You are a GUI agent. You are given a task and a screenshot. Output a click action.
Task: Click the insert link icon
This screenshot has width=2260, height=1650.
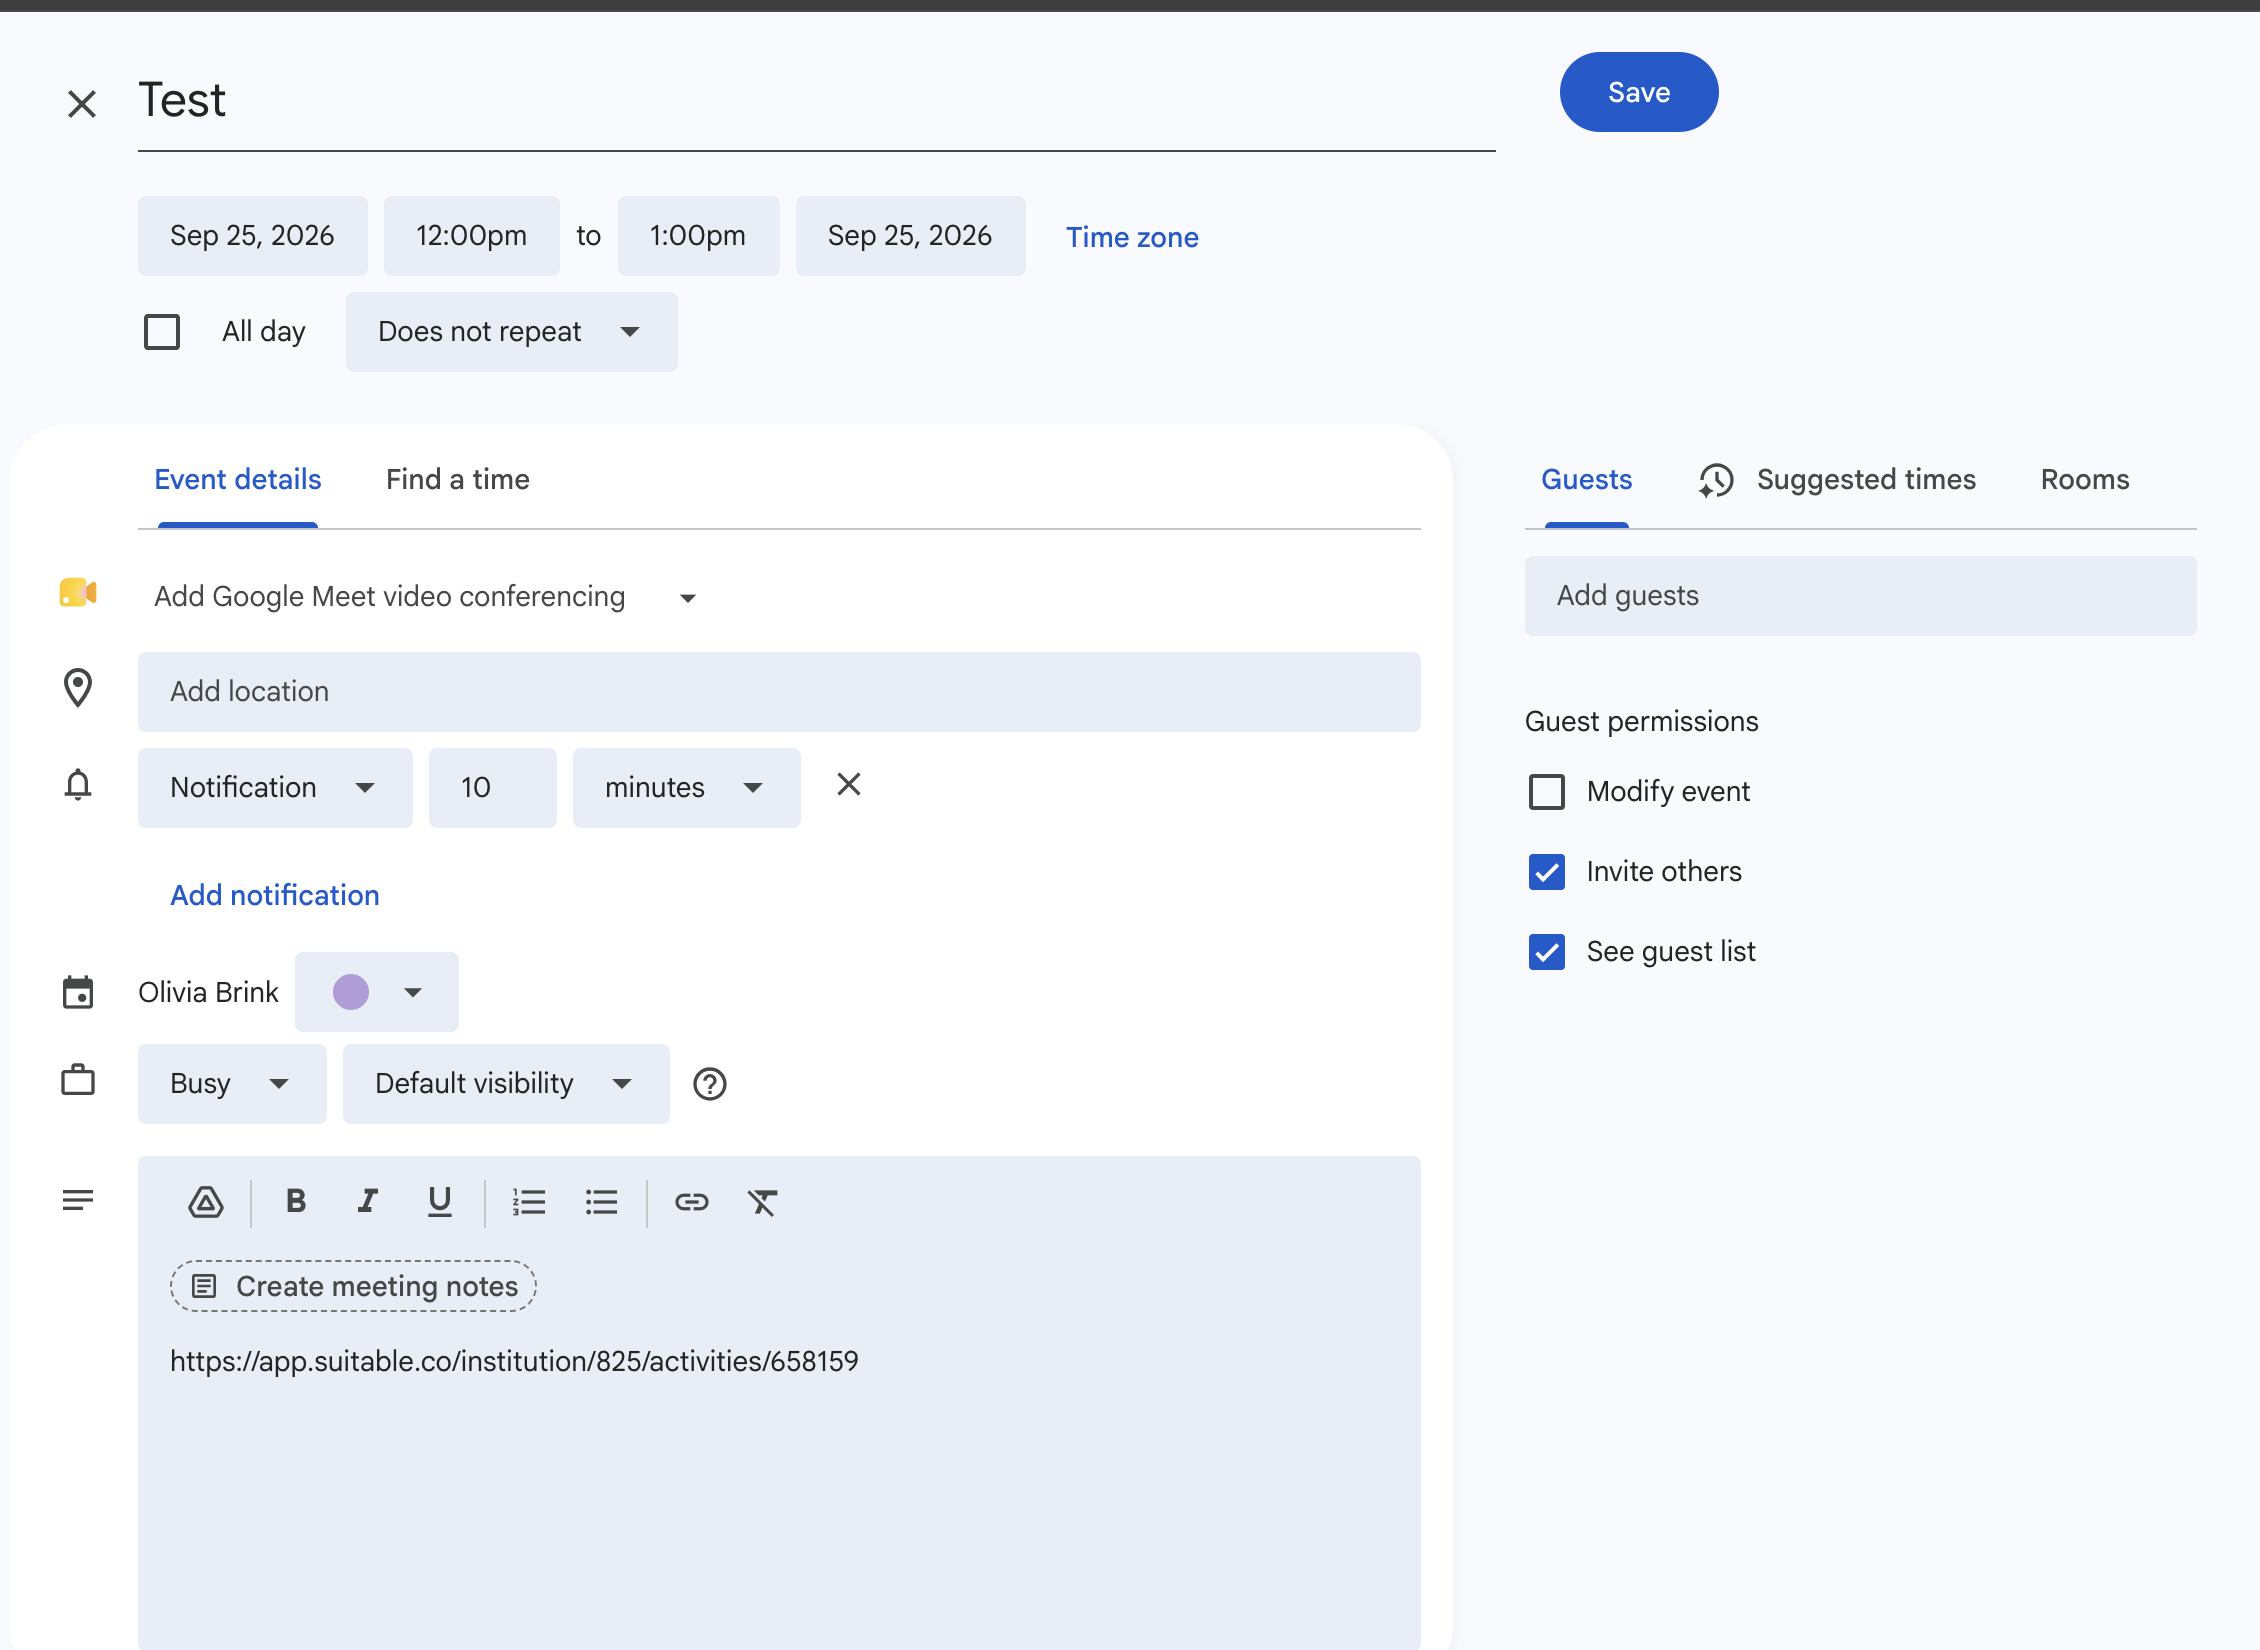[x=691, y=1201]
